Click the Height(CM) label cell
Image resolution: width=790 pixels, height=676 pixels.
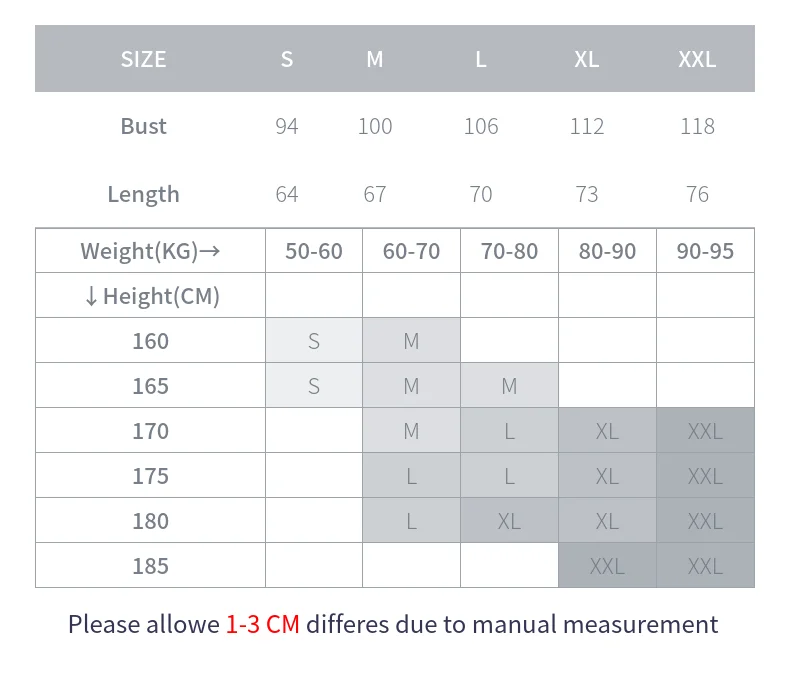pyautogui.click(x=150, y=296)
